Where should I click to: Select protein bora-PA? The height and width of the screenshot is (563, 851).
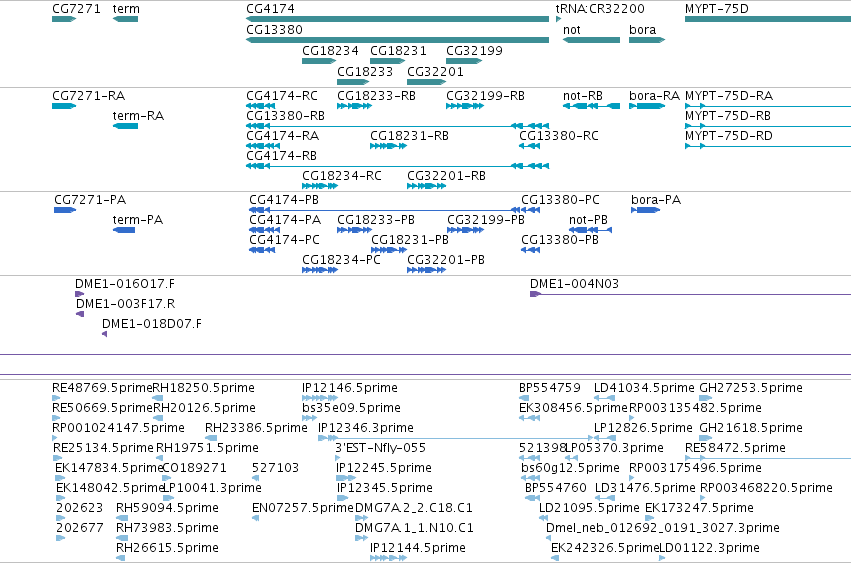[x=645, y=210]
